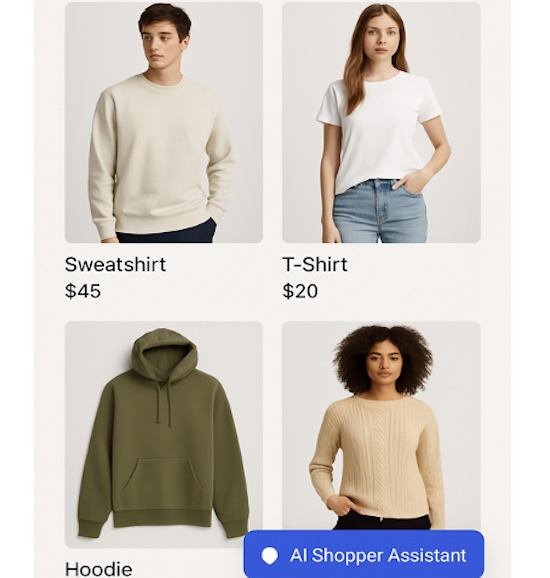The width and height of the screenshot is (550, 578).
Task: Open the AI Shopper Assistant
Action: [364, 554]
